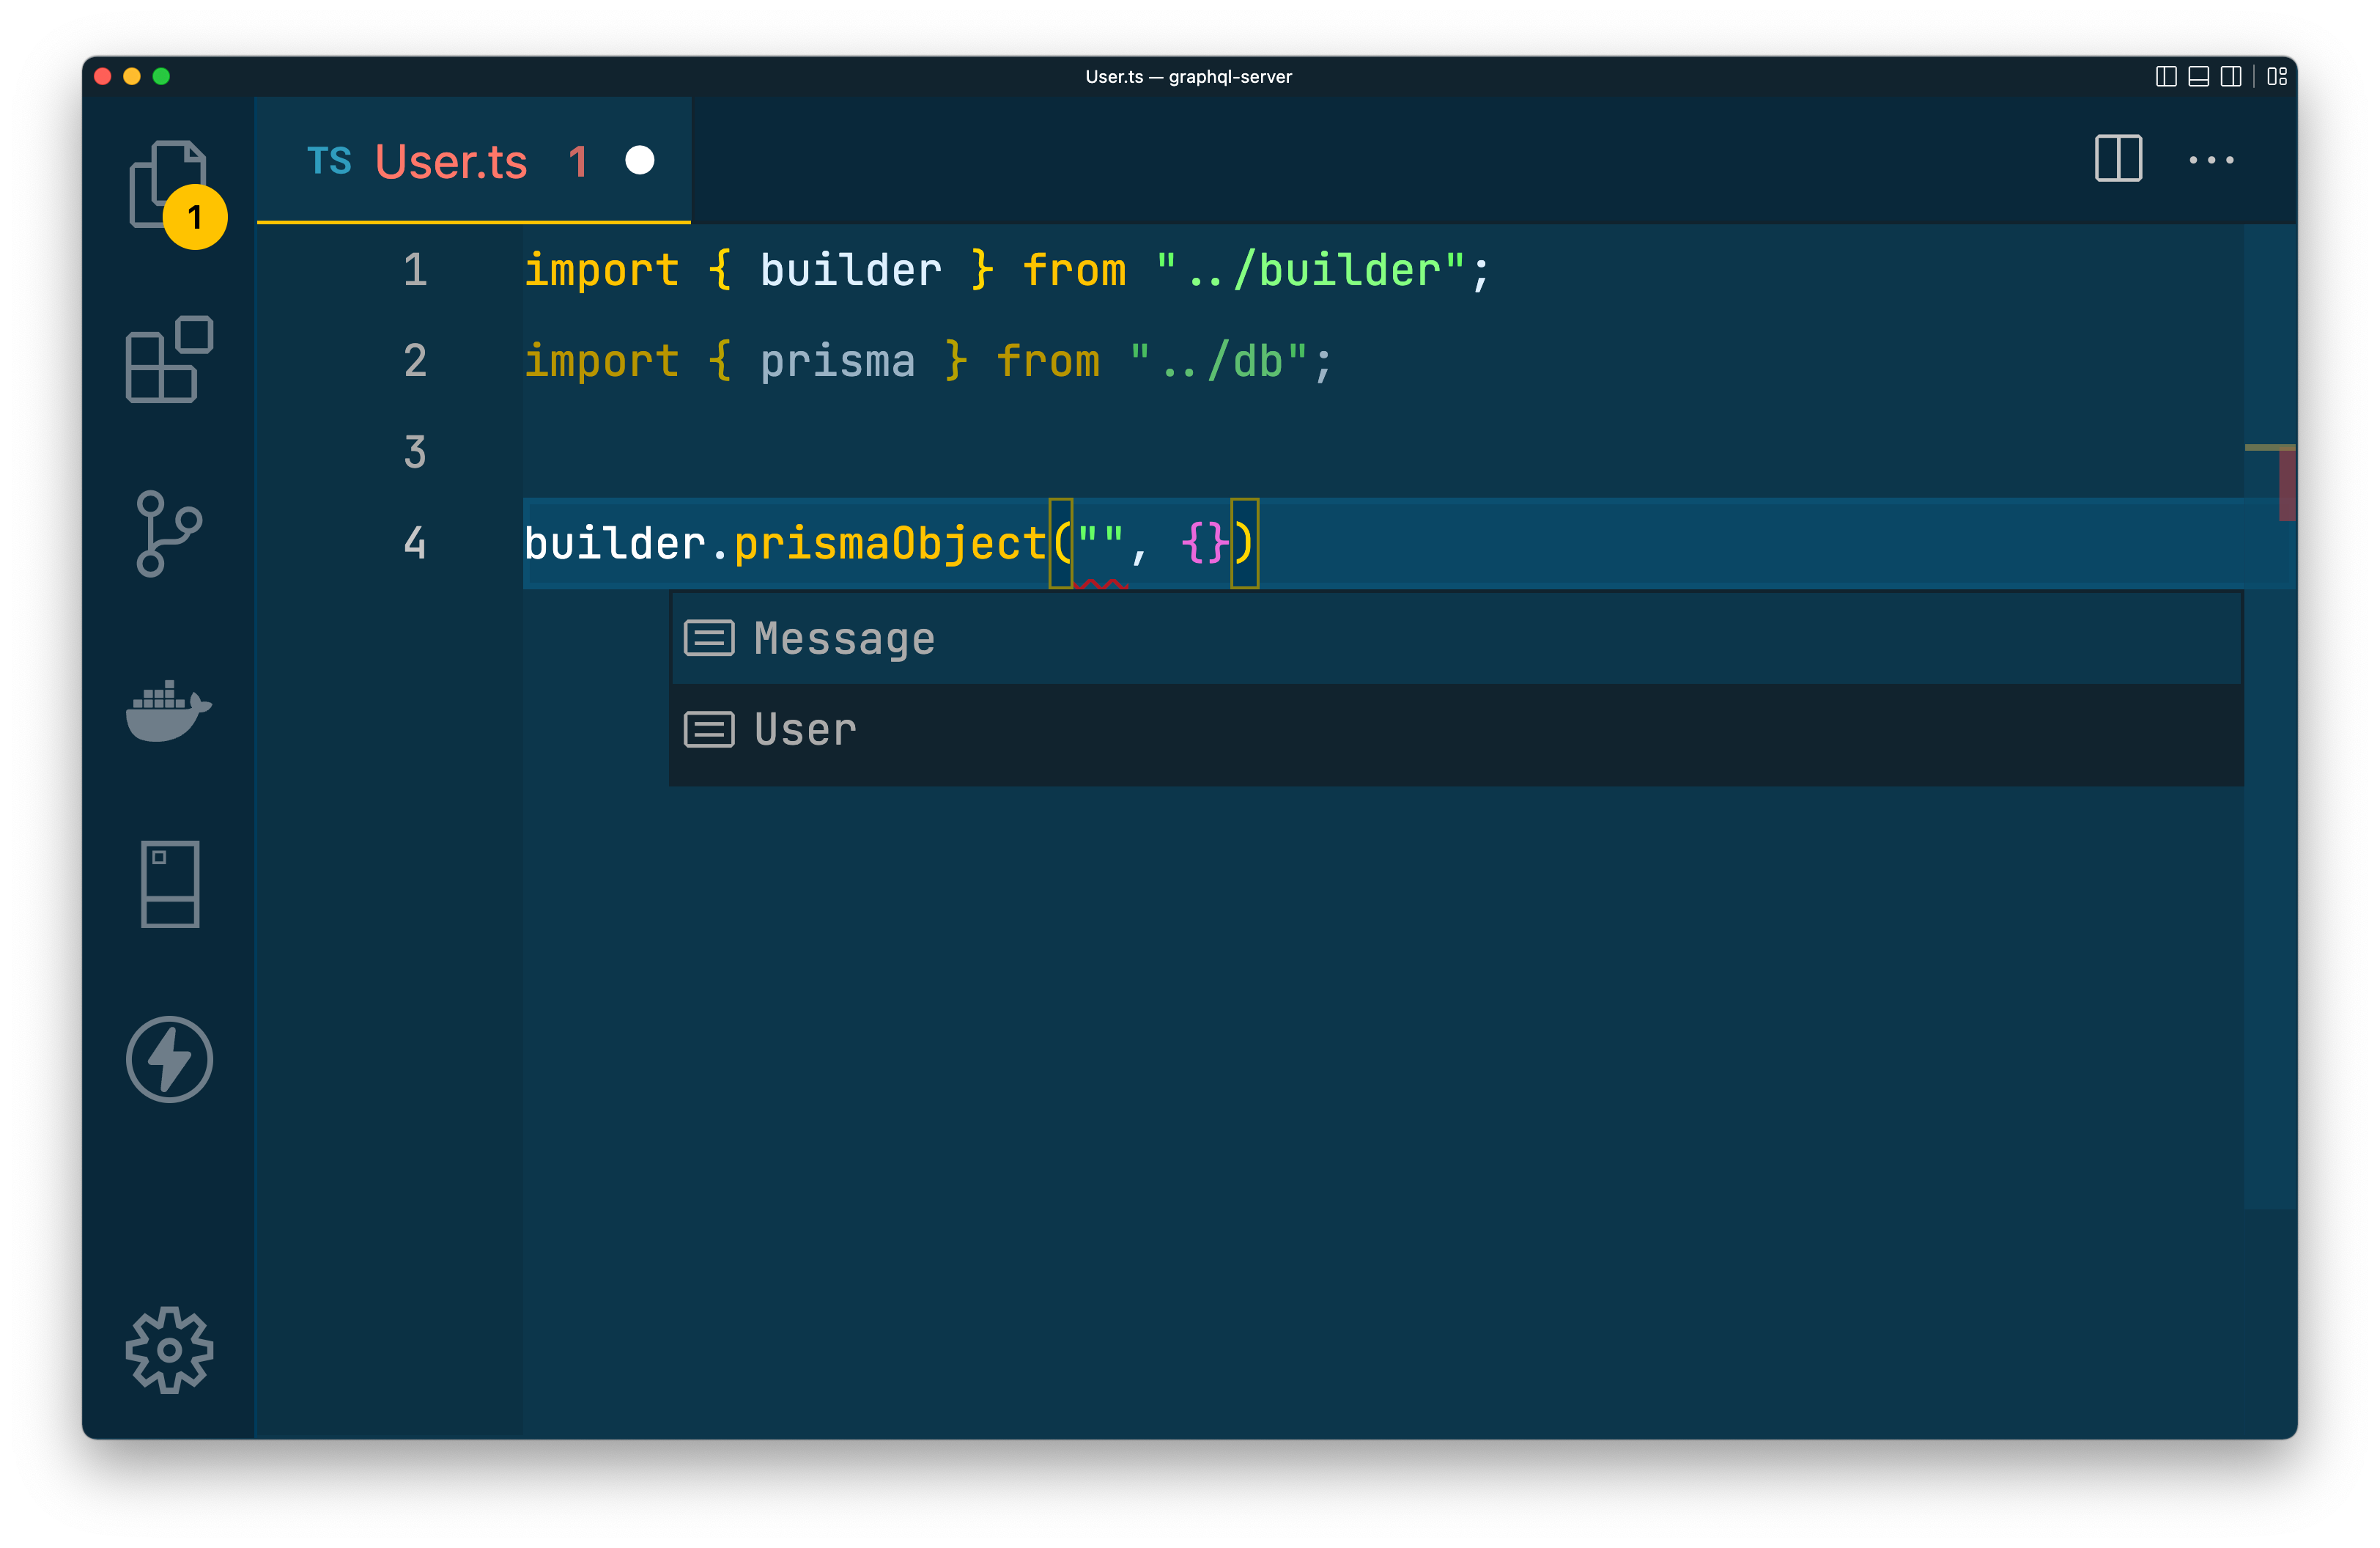This screenshot has height=1548, width=2380.
Task: Open the editor More Actions ellipsis menu
Action: point(2211,160)
